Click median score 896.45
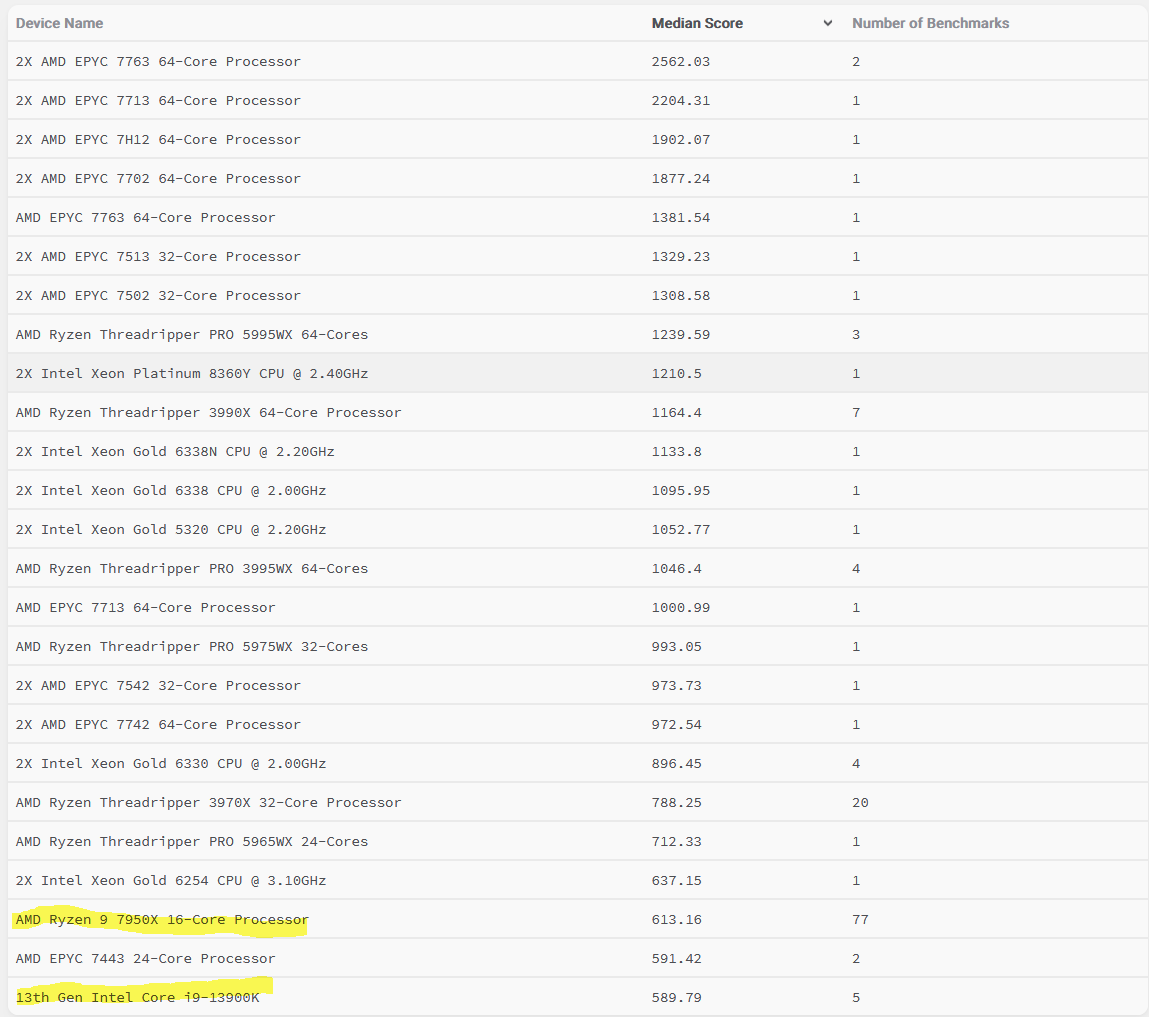This screenshot has height=1017, width=1149. coord(676,763)
